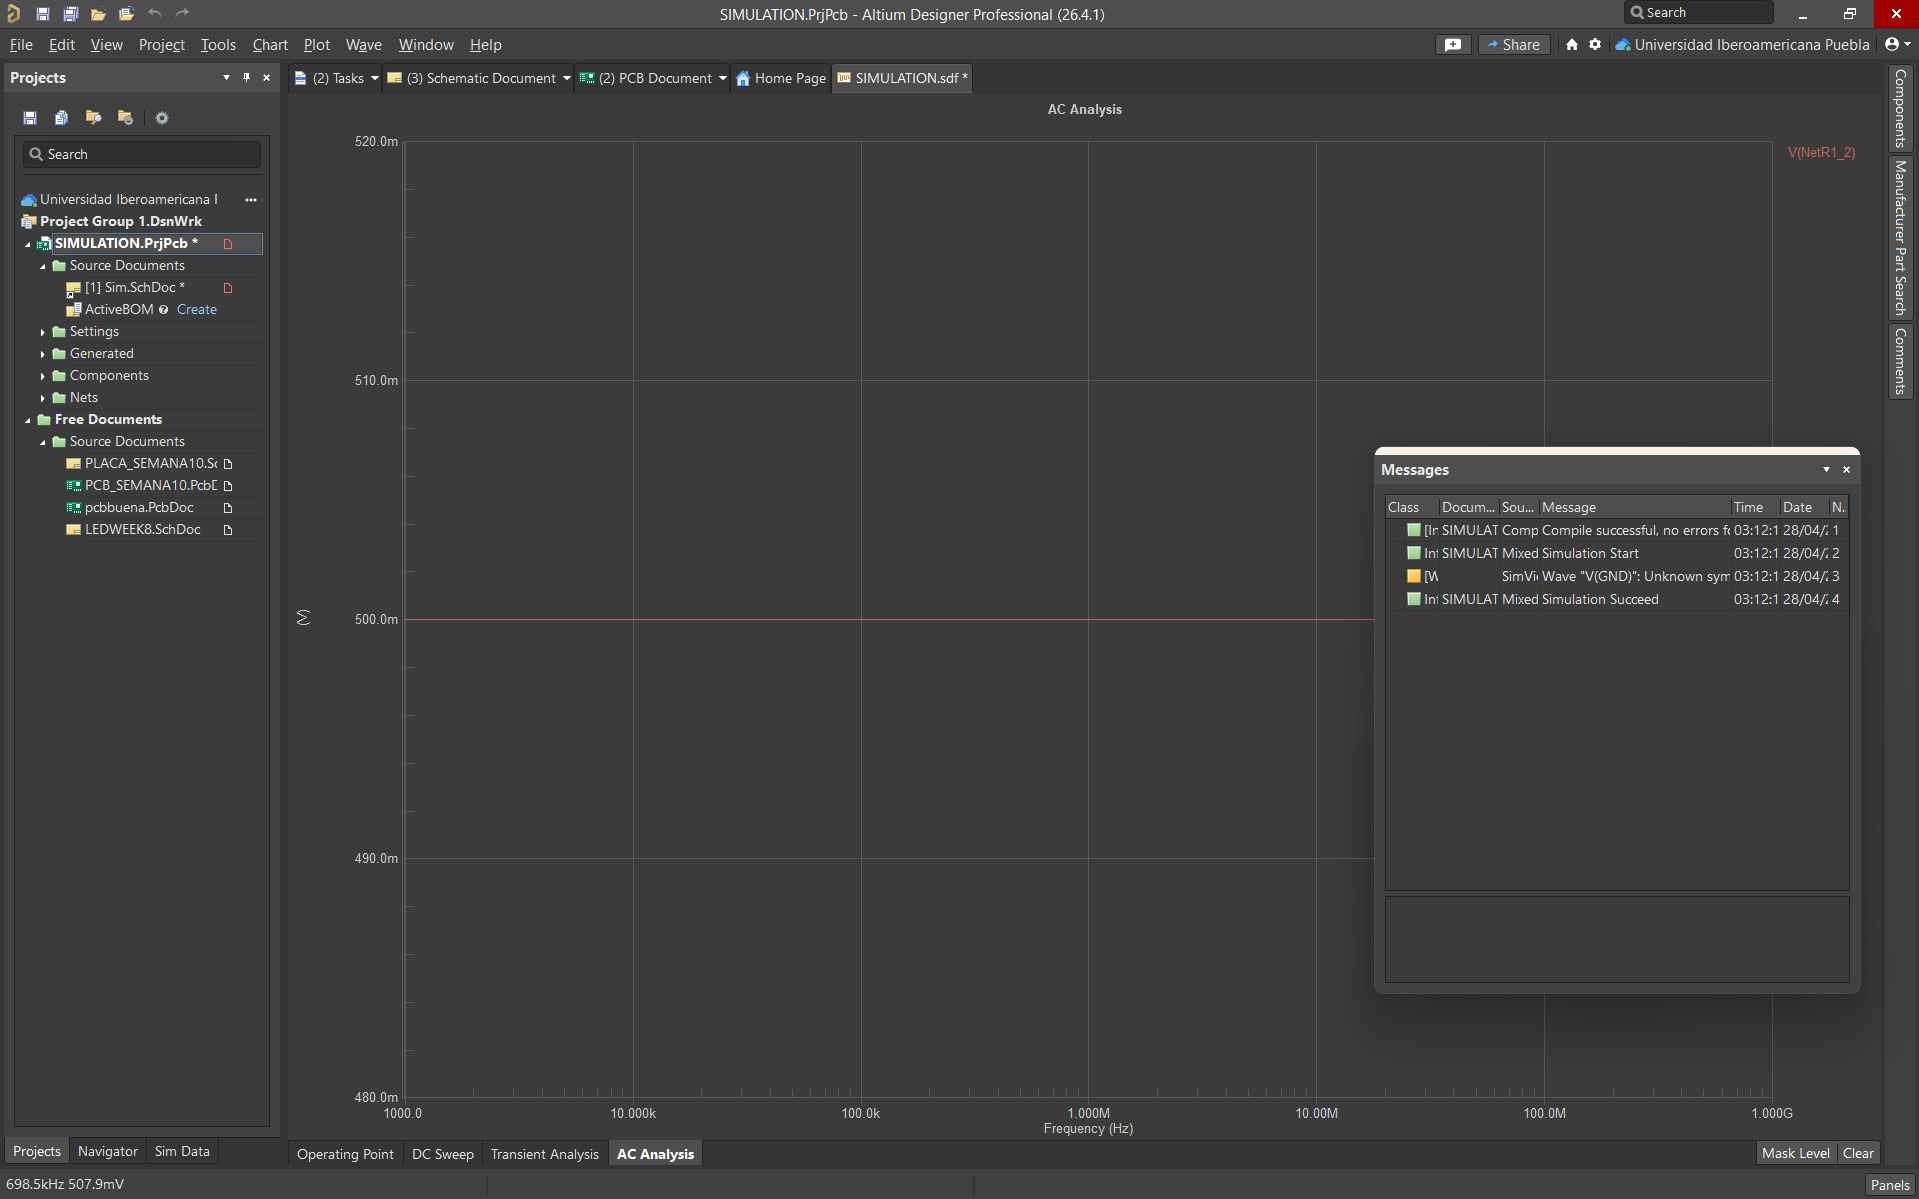The height and width of the screenshot is (1199, 1919).
Task: Click the gear settings icon in the Projects toolbar
Action: pyautogui.click(x=161, y=118)
